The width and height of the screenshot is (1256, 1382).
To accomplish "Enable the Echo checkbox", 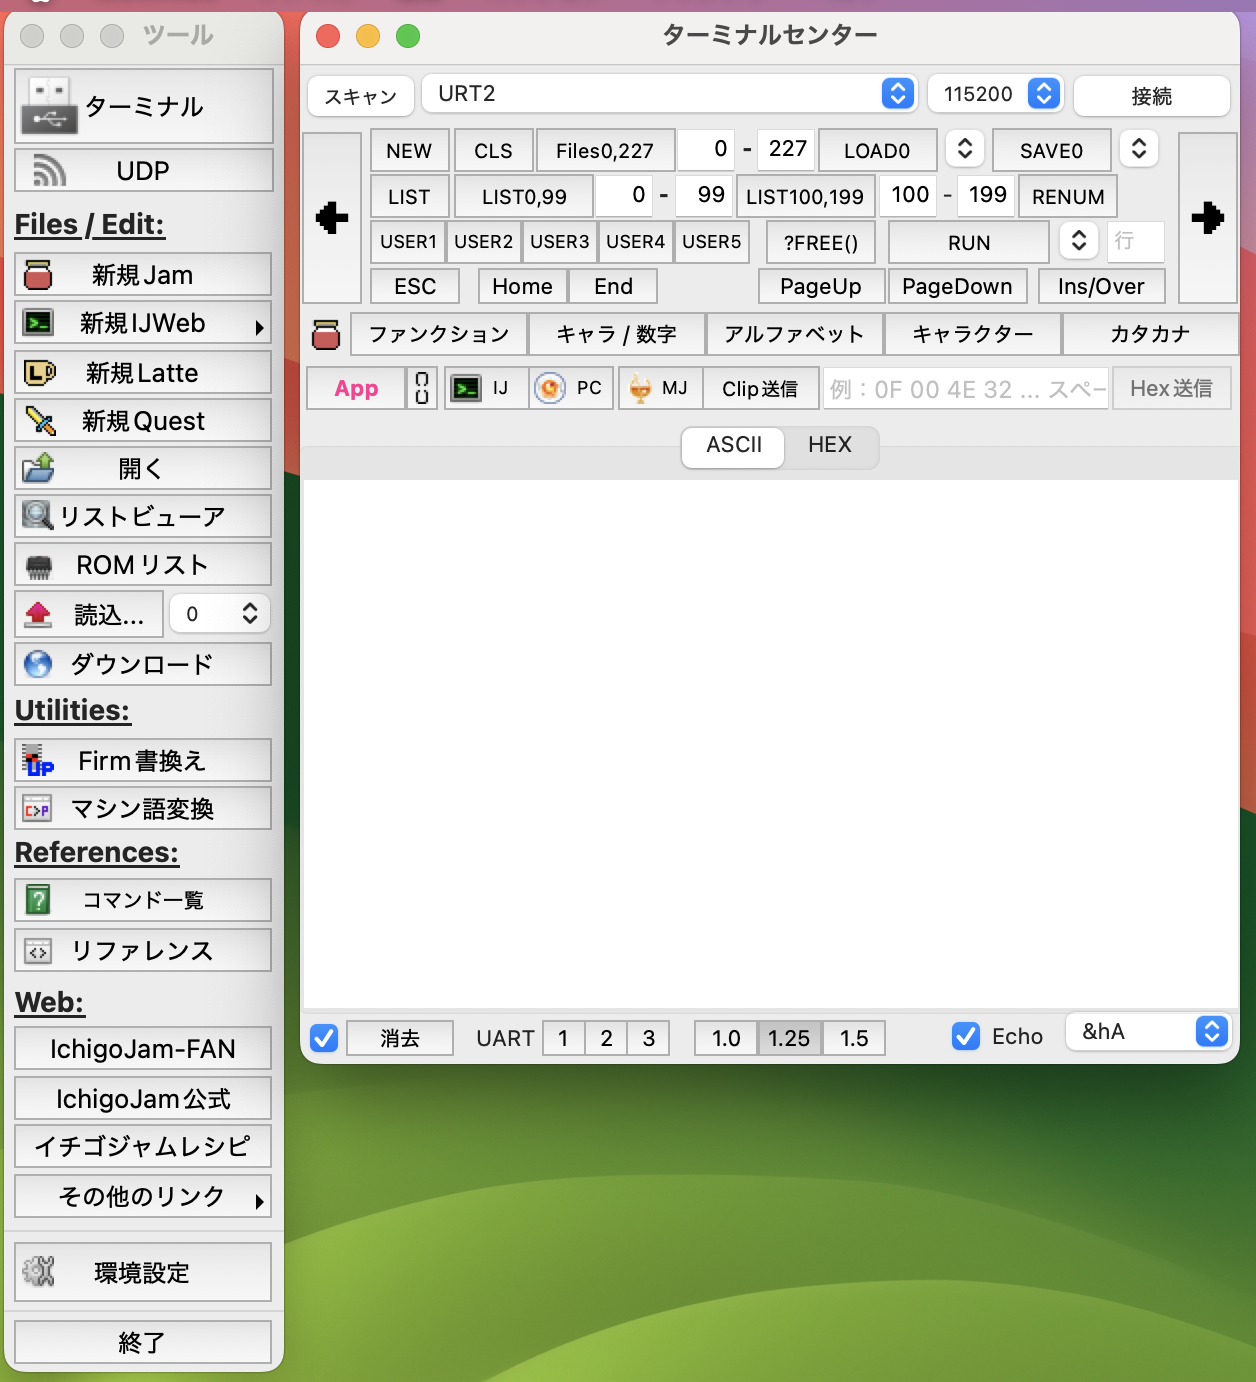I will tap(965, 1037).
